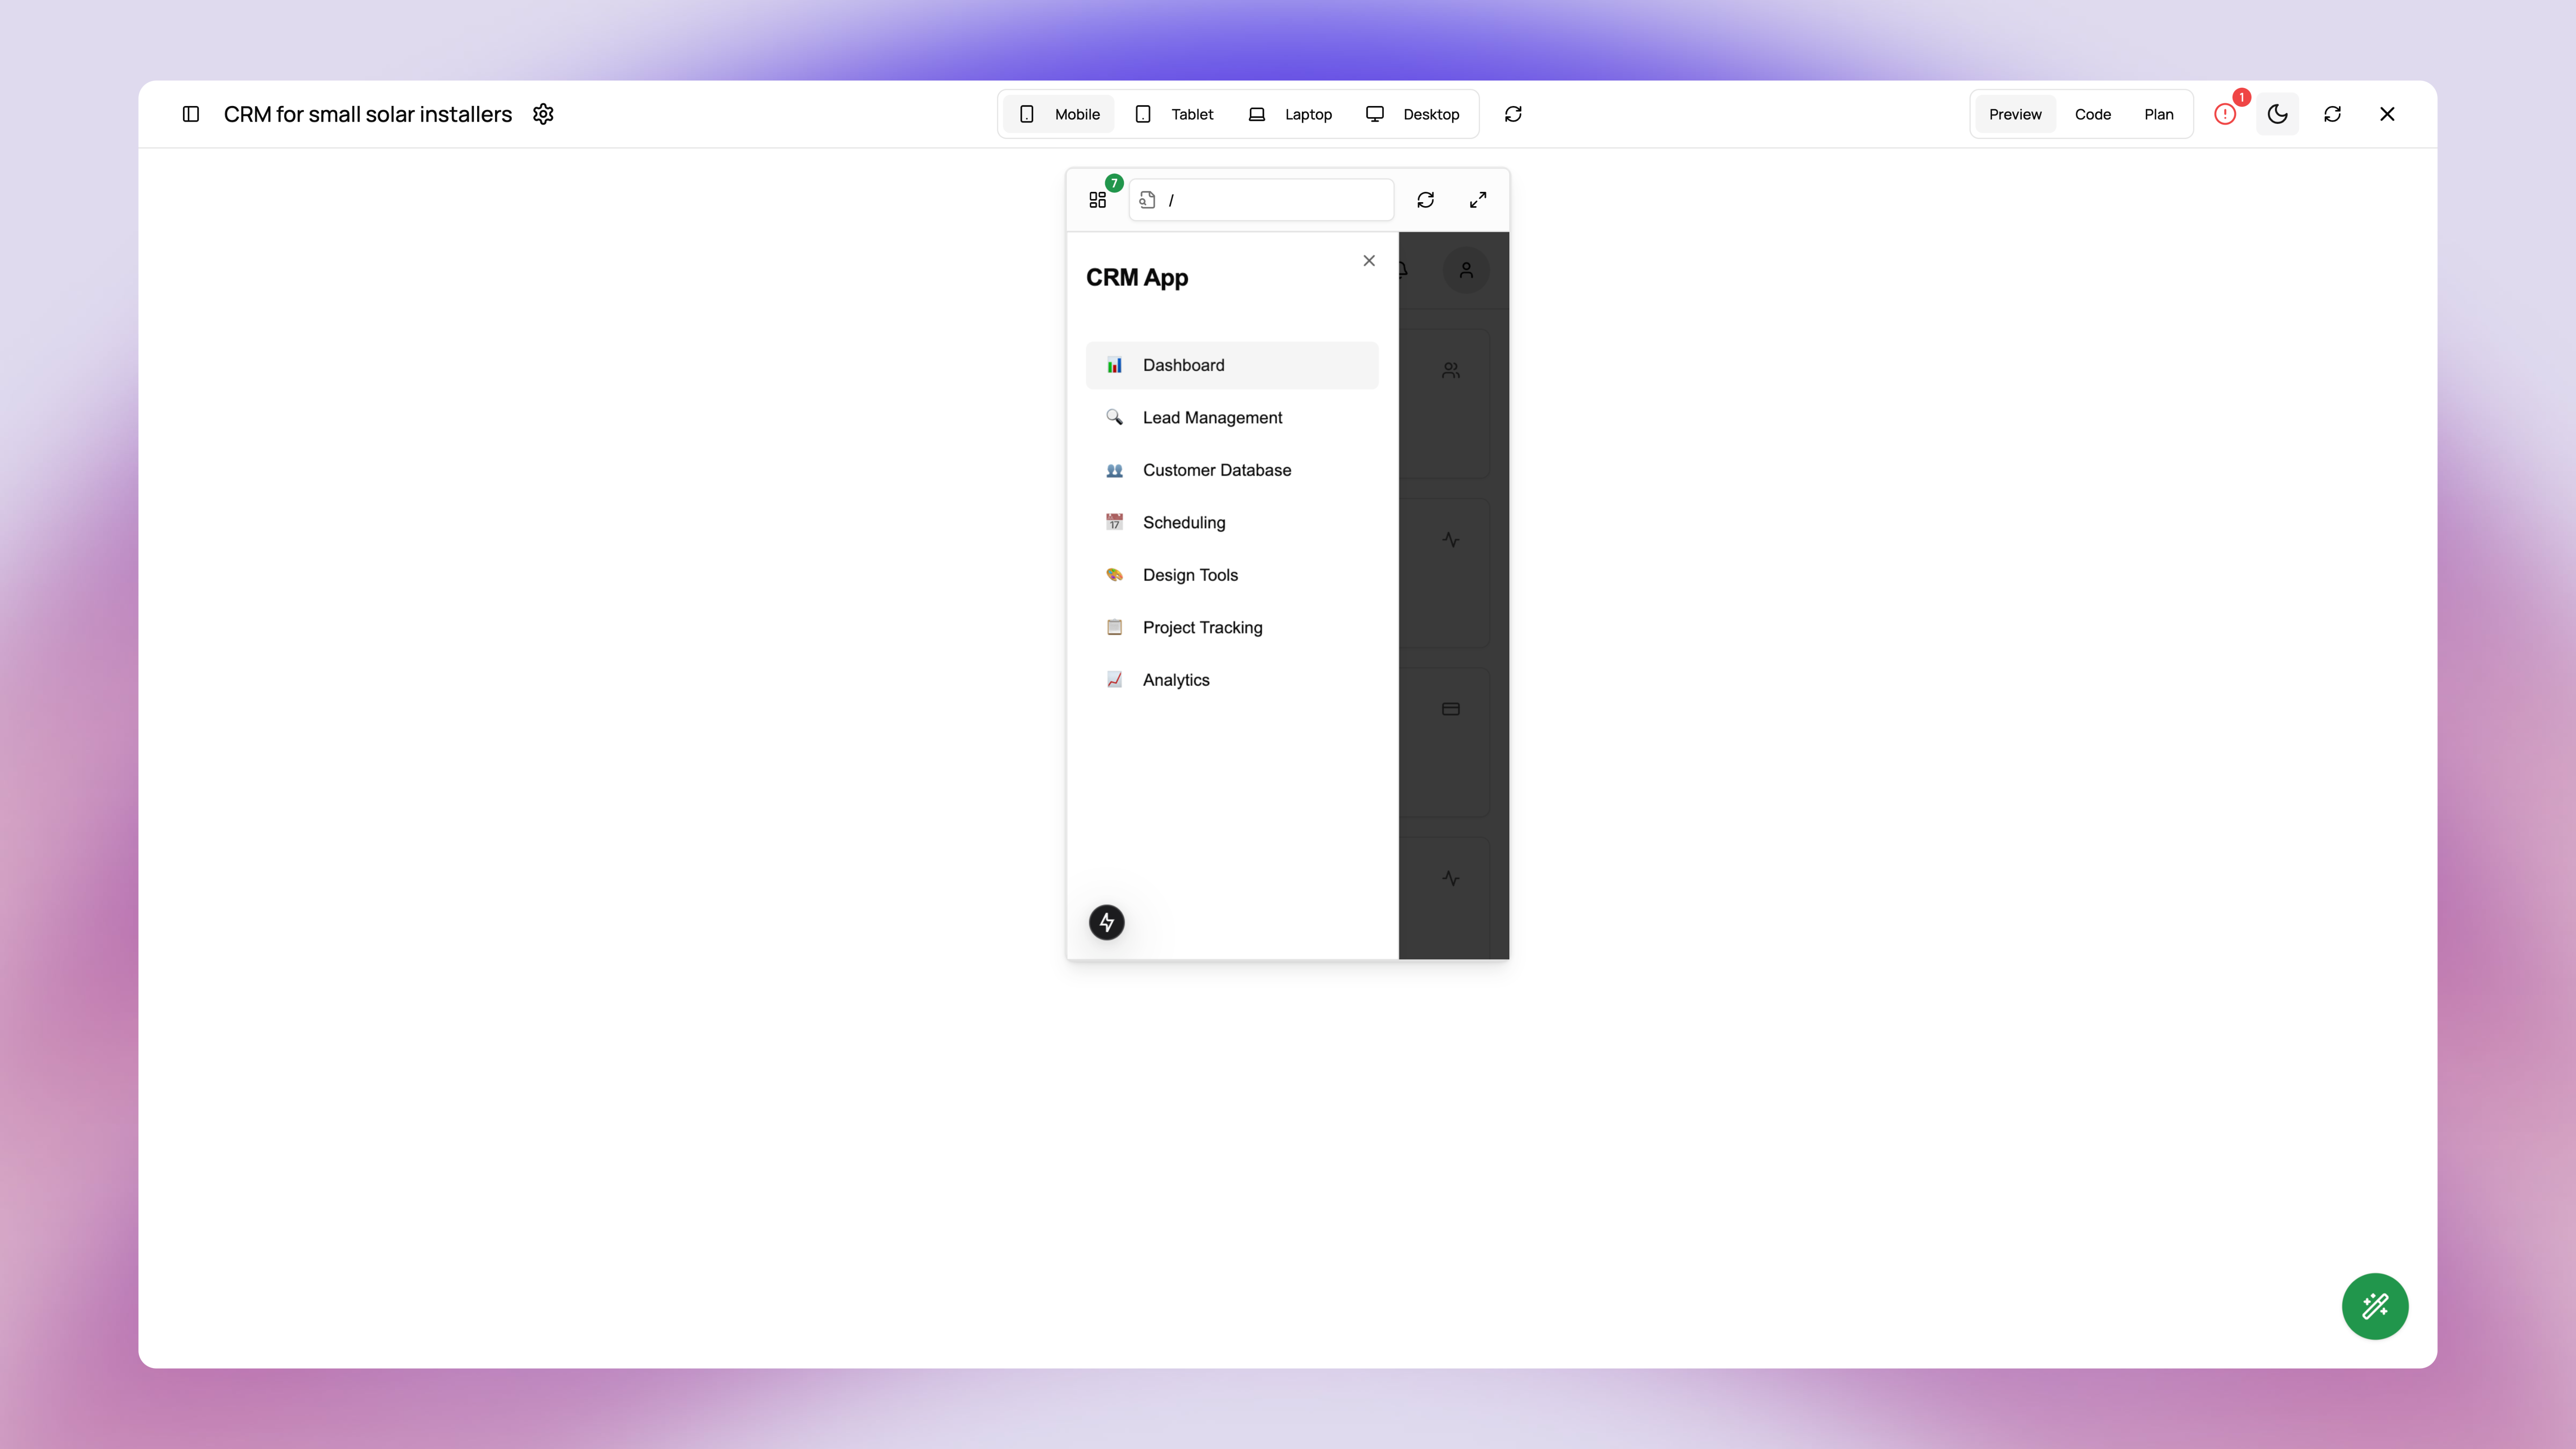Open the Analytics menu item
This screenshot has height=1449, width=2576.
pos(1176,680)
